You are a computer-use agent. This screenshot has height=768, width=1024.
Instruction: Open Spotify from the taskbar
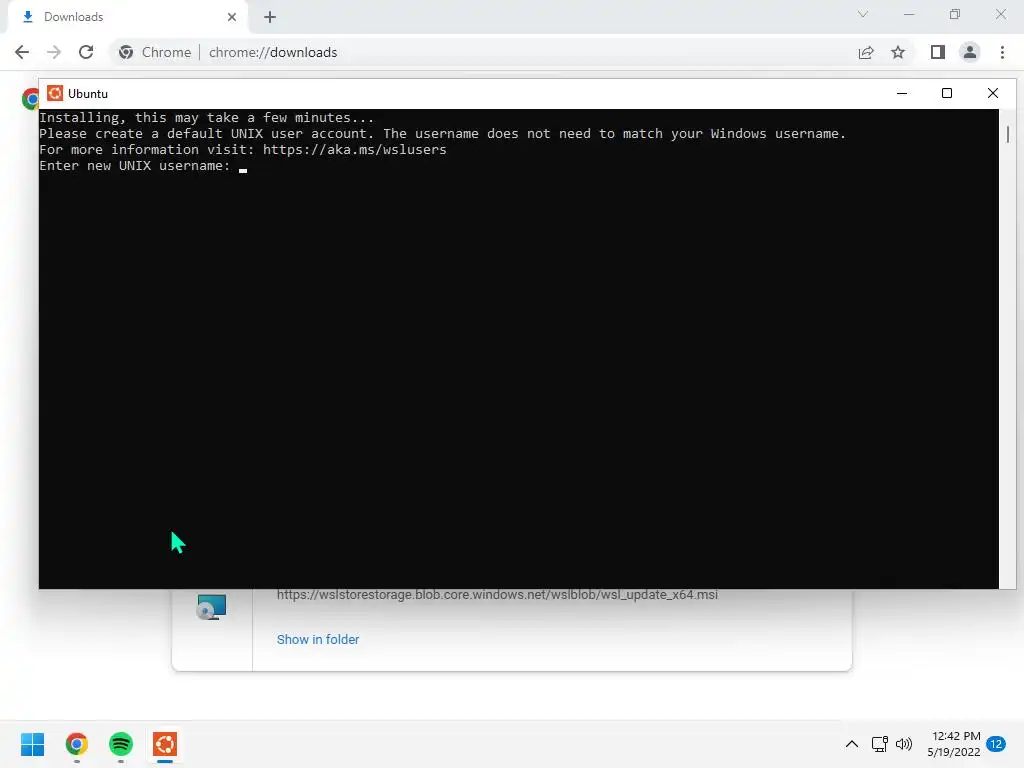[x=121, y=744]
